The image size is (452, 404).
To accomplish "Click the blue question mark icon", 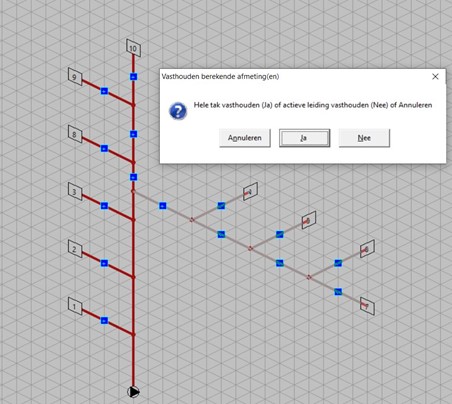I will coord(178,111).
